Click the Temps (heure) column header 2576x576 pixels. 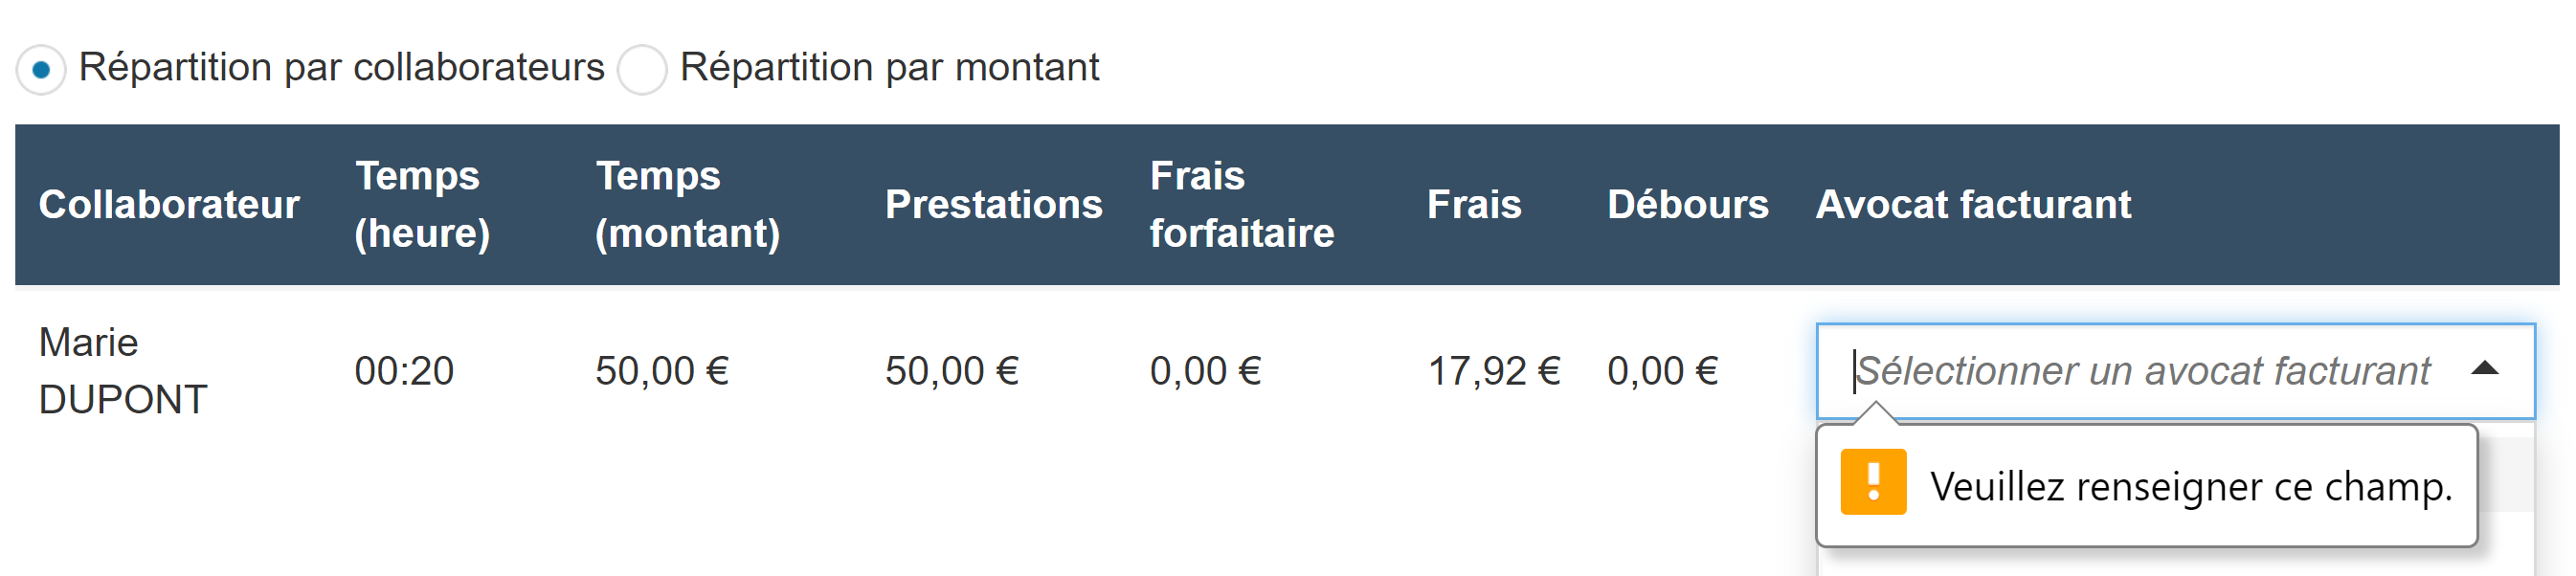point(421,205)
